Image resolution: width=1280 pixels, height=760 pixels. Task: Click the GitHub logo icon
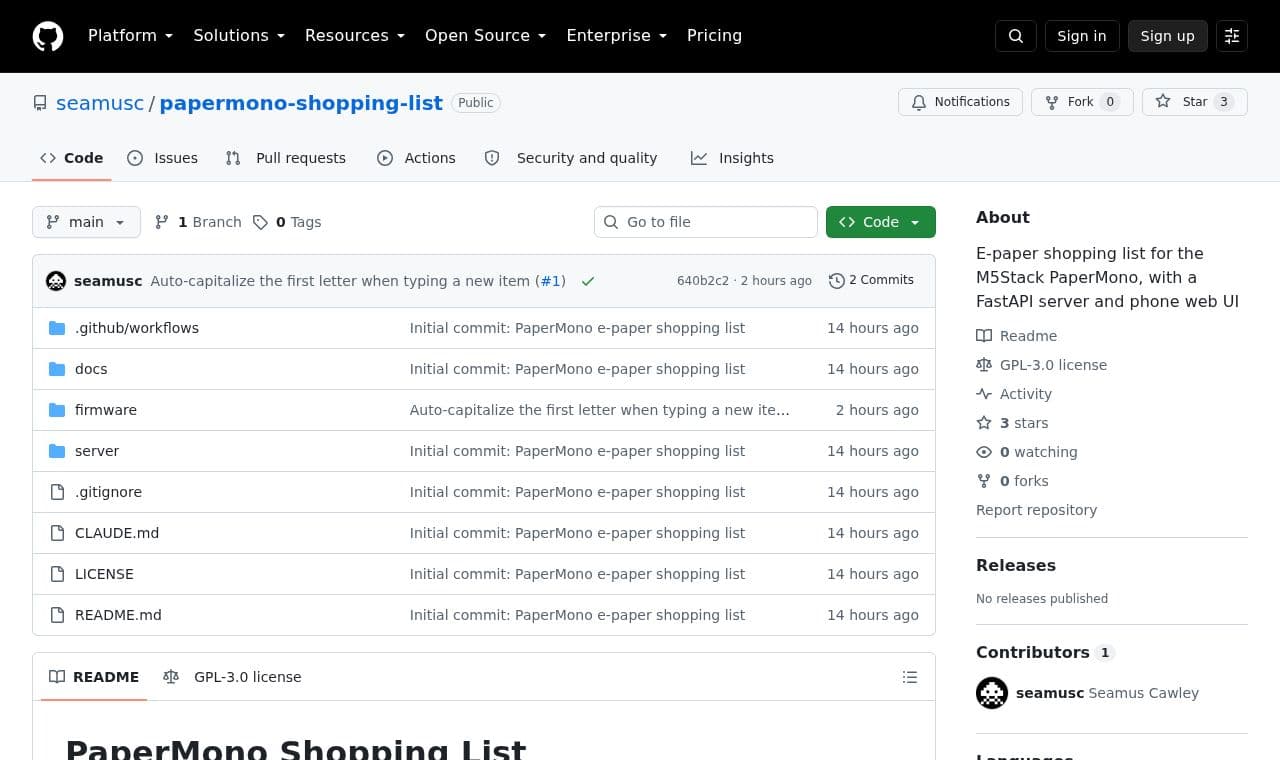click(x=48, y=36)
